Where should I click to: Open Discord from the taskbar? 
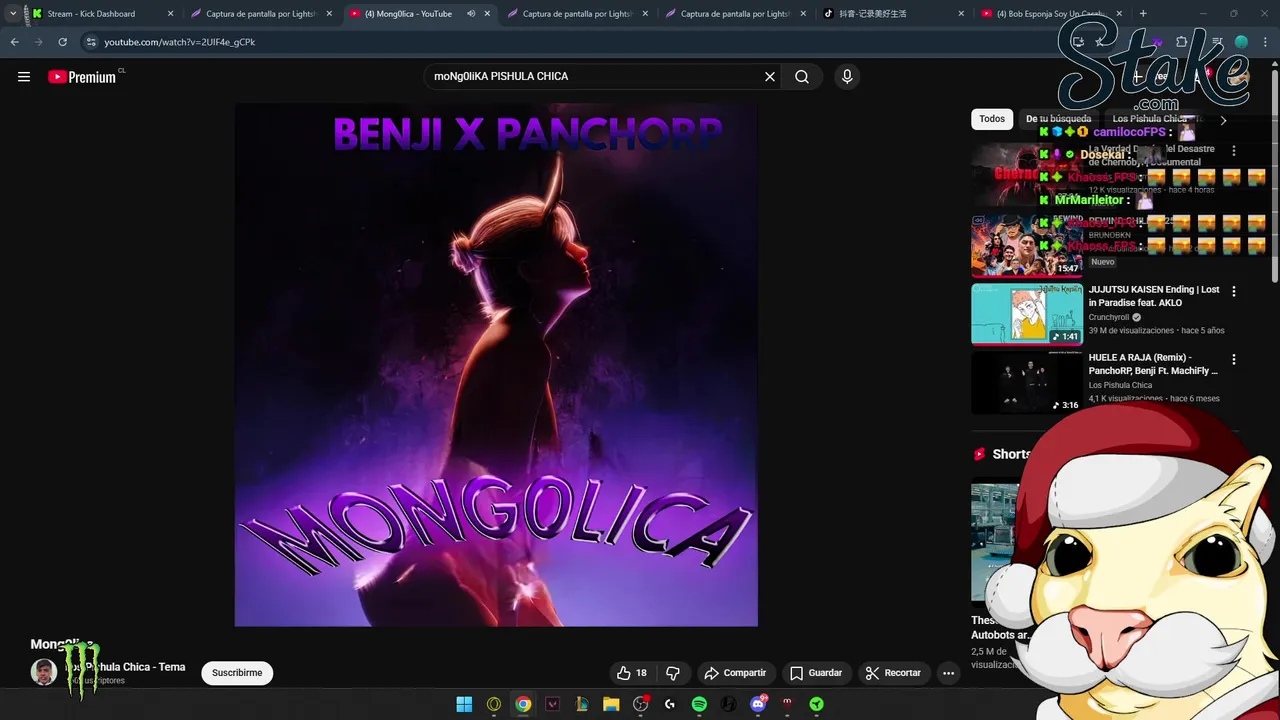(x=758, y=704)
